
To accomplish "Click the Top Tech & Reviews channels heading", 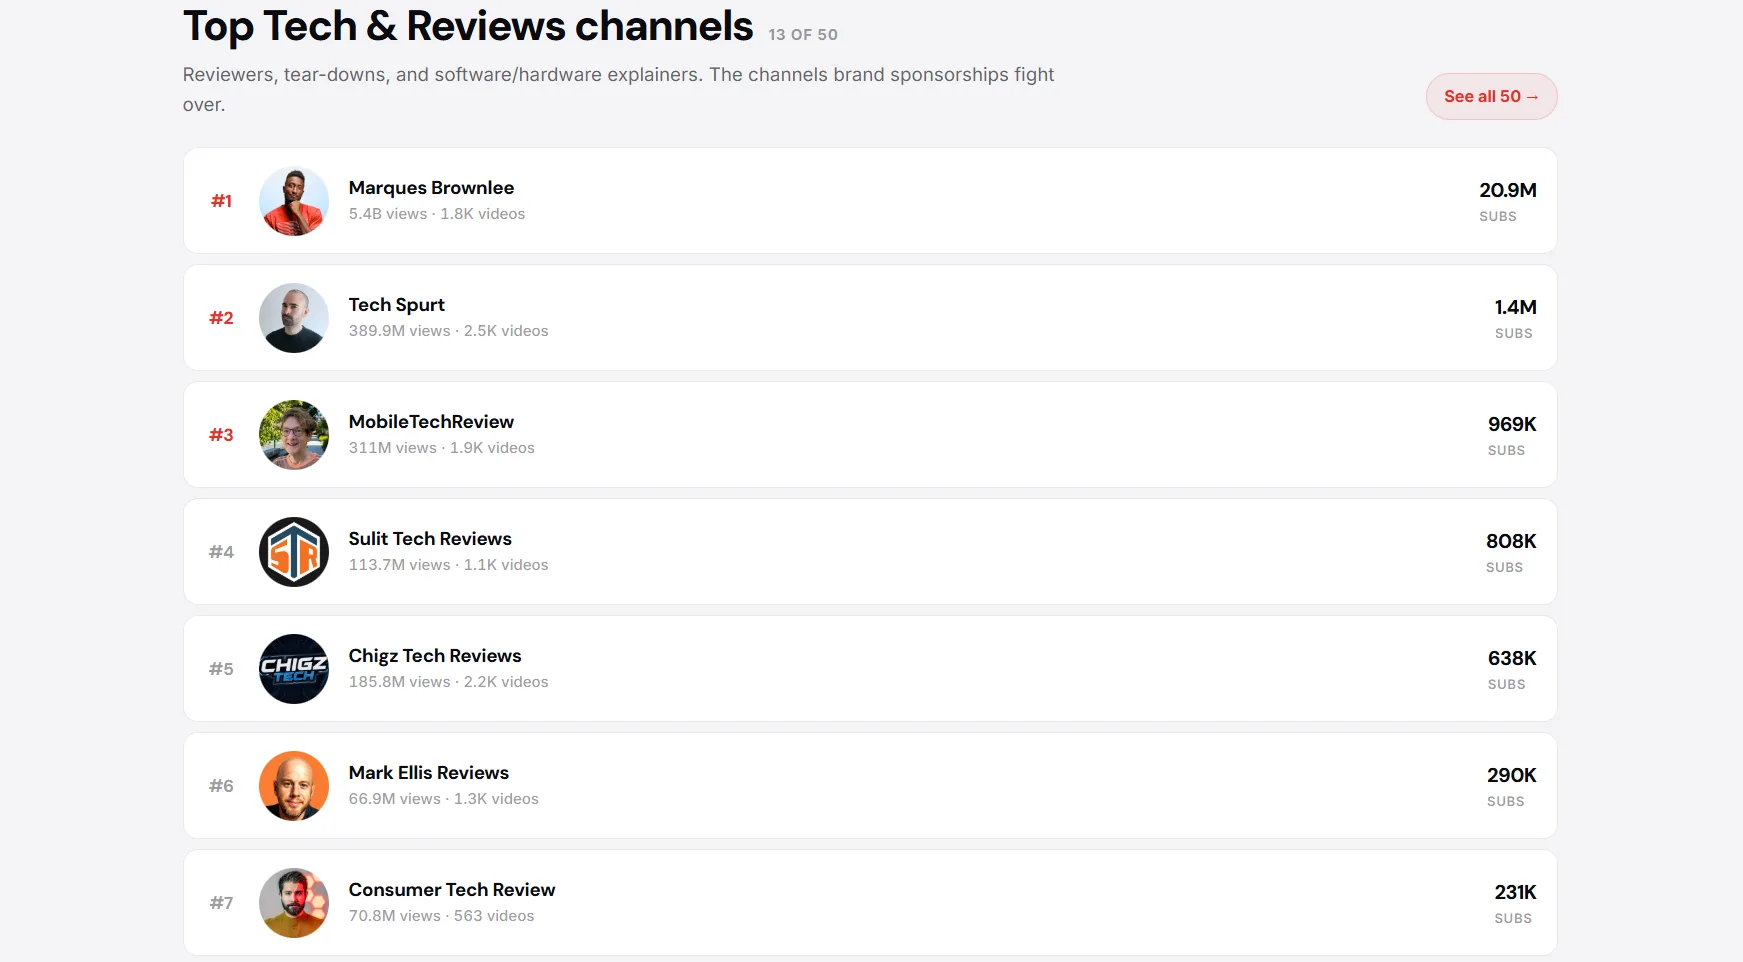I will point(468,27).
